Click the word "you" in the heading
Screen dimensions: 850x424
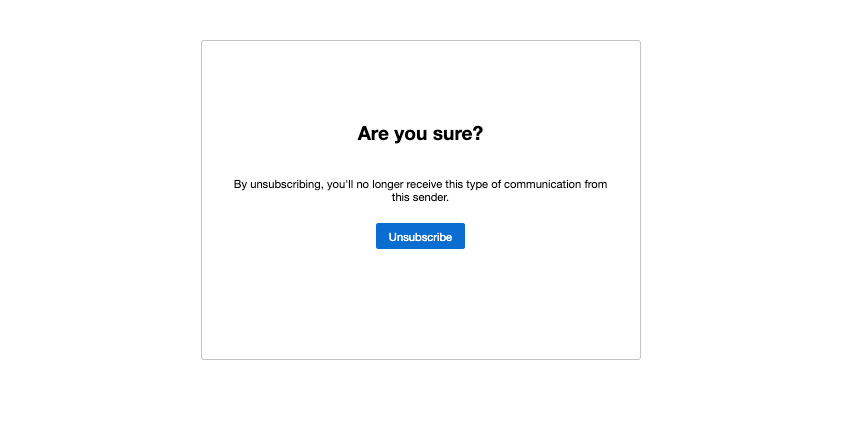(411, 133)
